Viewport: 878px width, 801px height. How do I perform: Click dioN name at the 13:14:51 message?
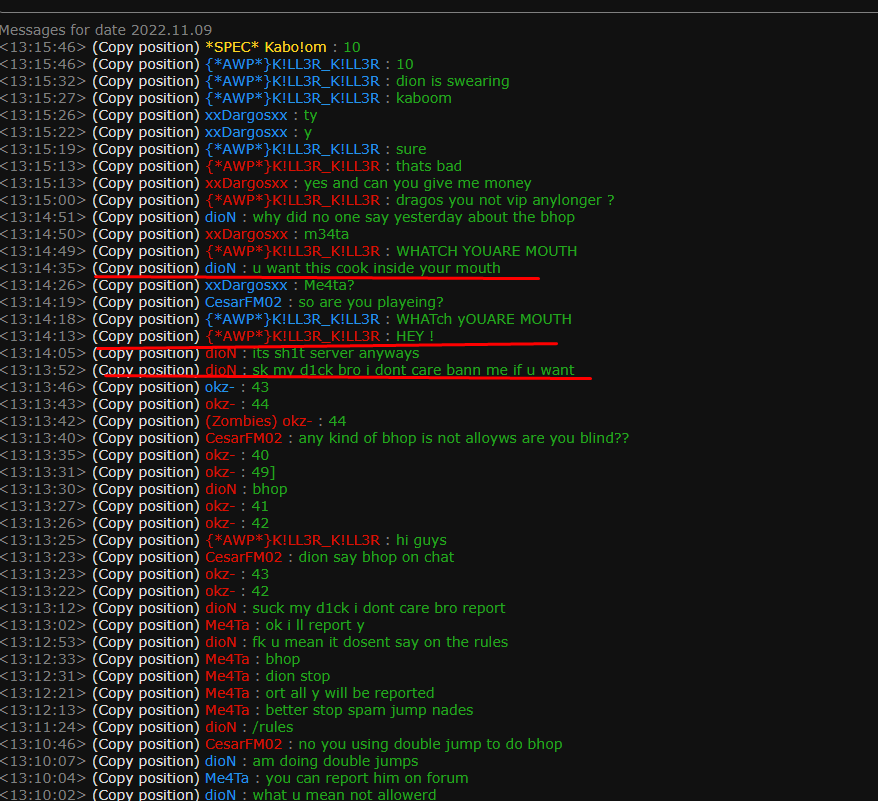click(220, 217)
